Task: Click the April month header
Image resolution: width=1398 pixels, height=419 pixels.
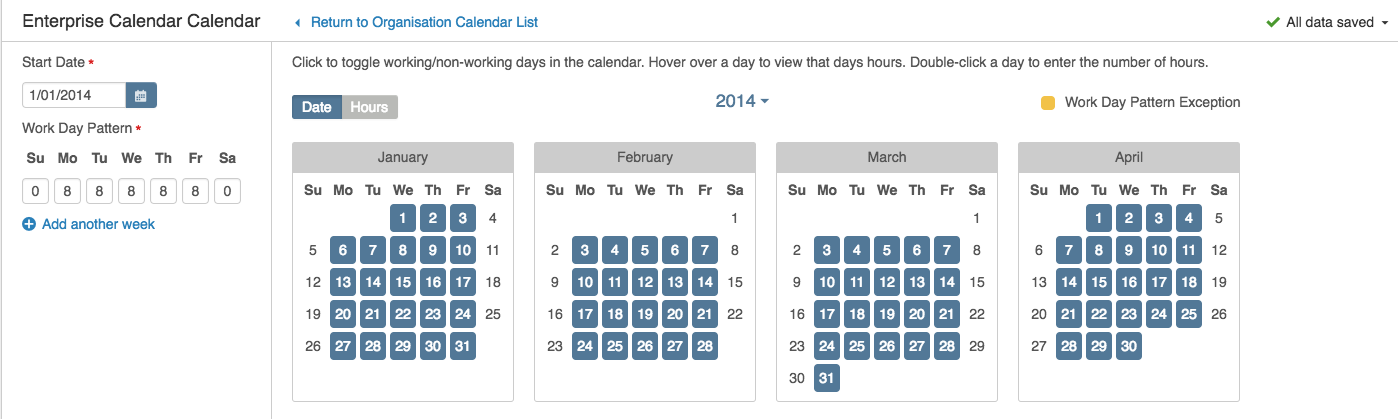Action: [x=1129, y=157]
